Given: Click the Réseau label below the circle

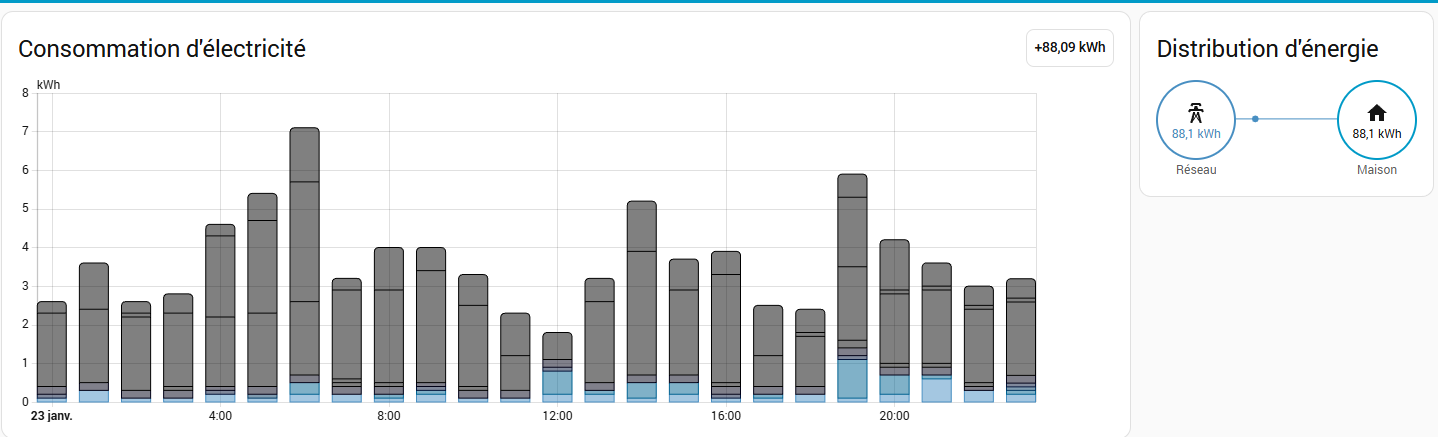Looking at the screenshot, I should [x=1195, y=170].
